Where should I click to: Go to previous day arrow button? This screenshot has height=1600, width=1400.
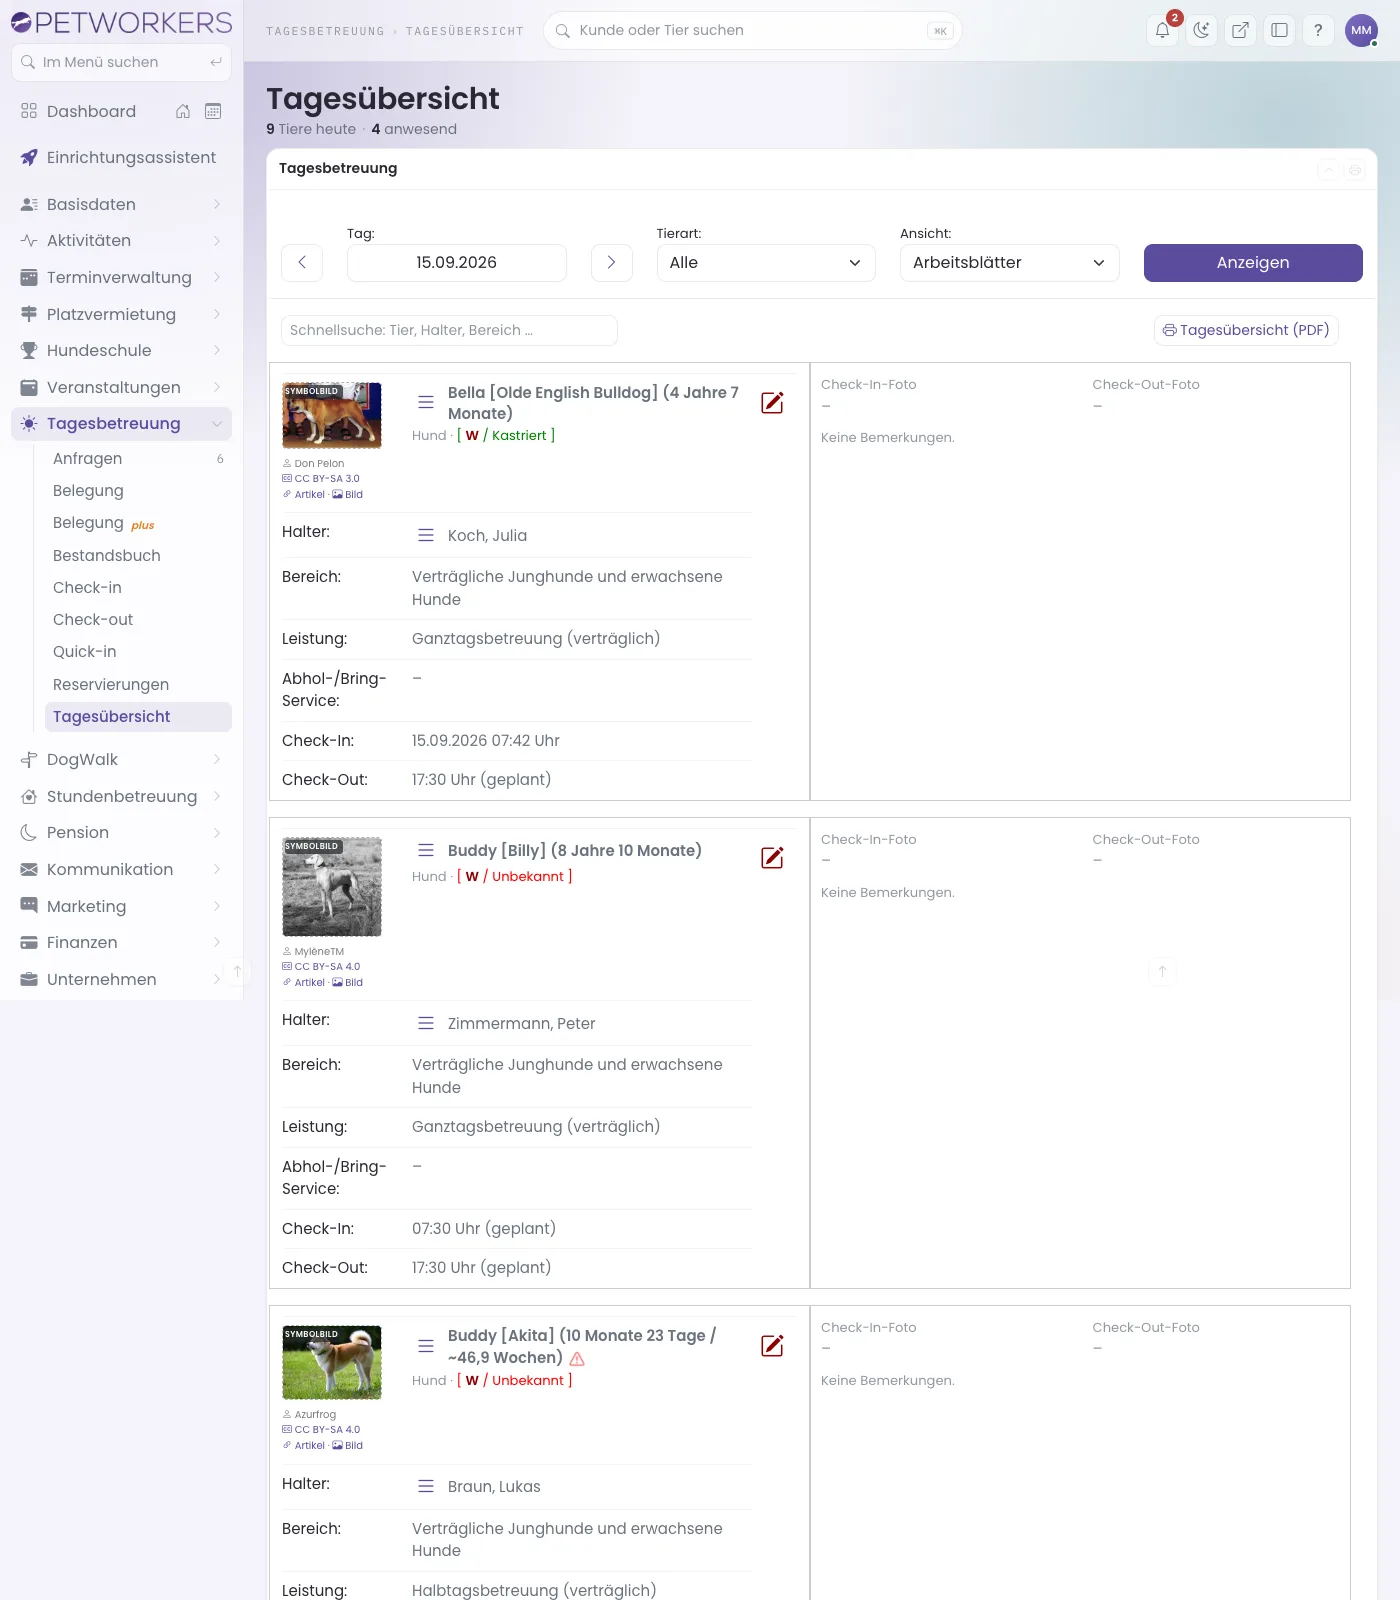(x=302, y=262)
